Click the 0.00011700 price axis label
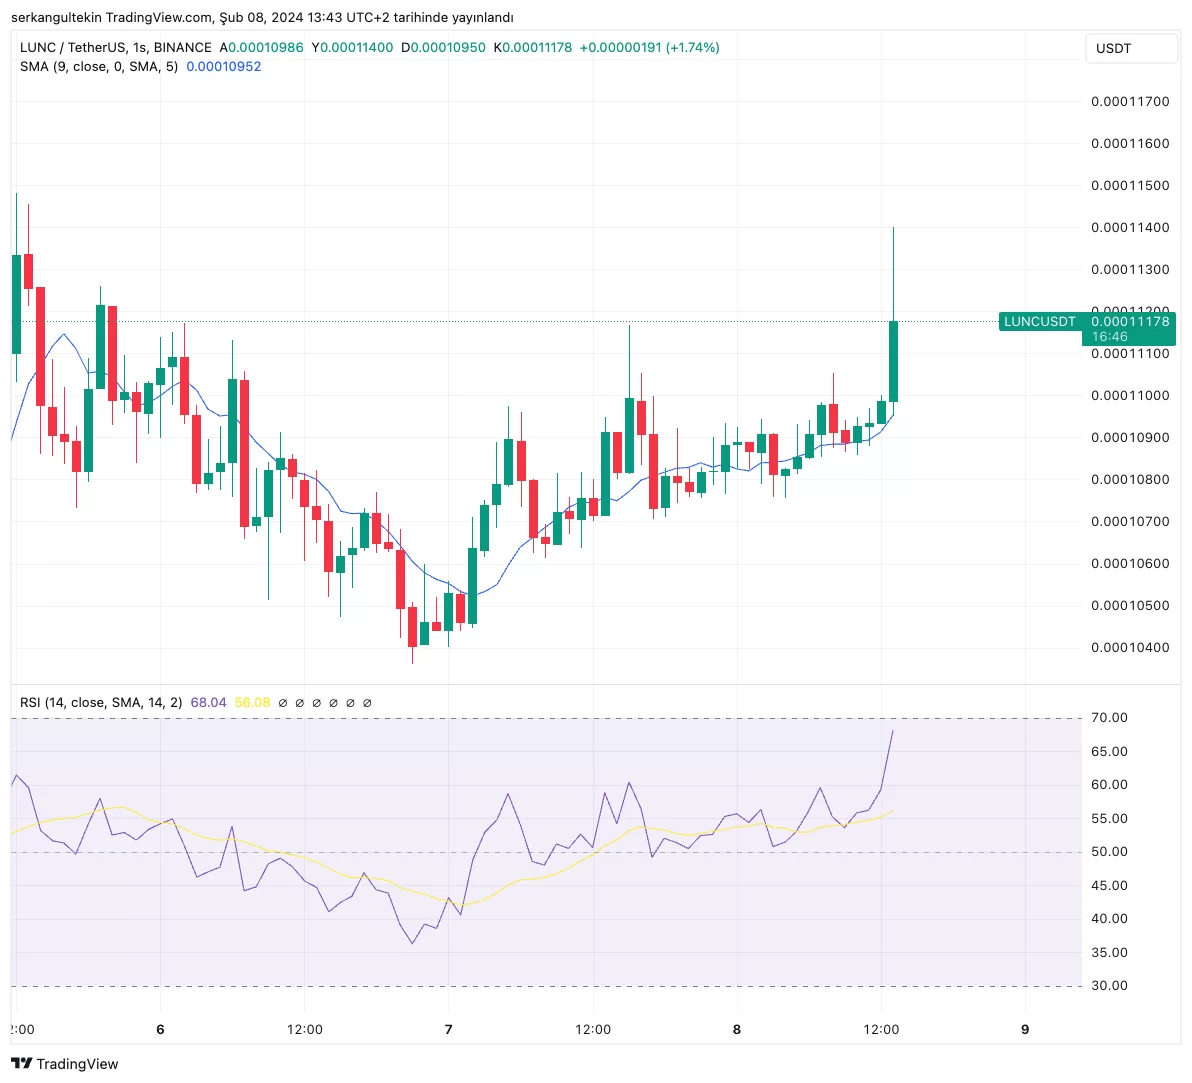This screenshot has height=1083, width=1192. click(1130, 101)
